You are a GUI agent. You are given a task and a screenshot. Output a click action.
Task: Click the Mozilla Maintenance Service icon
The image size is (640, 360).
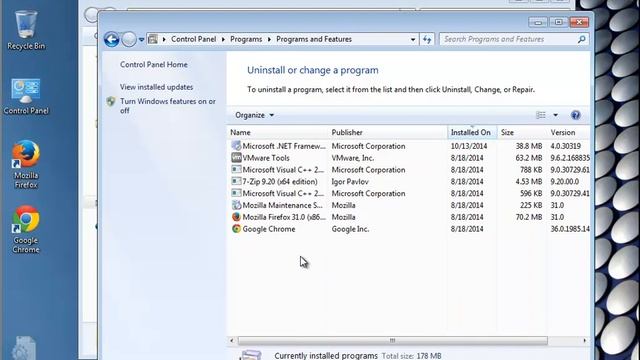(x=236, y=205)
